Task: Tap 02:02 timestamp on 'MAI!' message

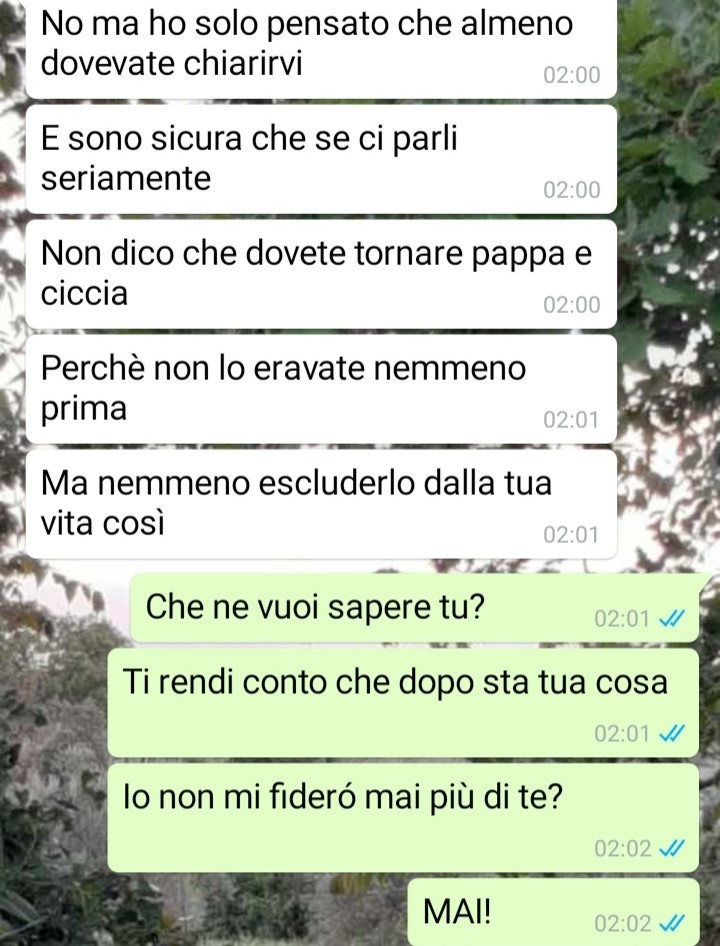Action: pos(622,923)
